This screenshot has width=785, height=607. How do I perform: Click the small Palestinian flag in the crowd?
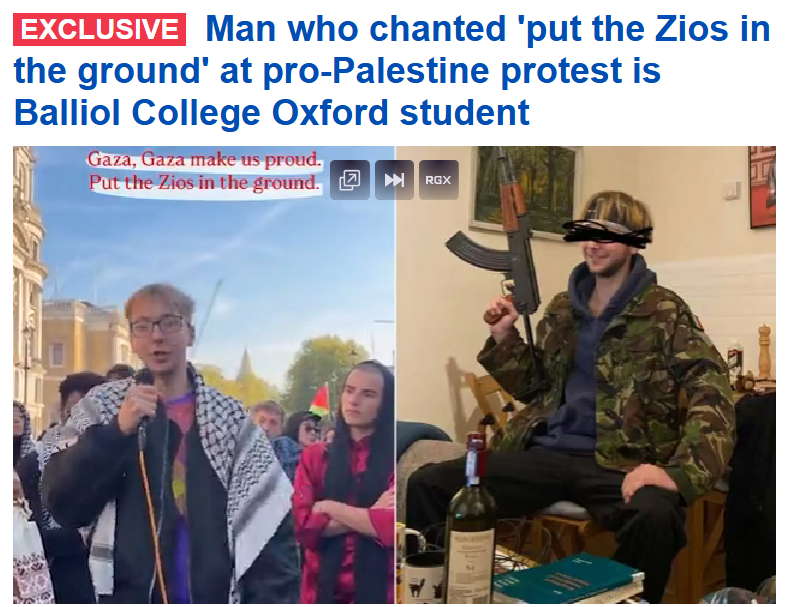pyautogui.click(x=320, y=401)
